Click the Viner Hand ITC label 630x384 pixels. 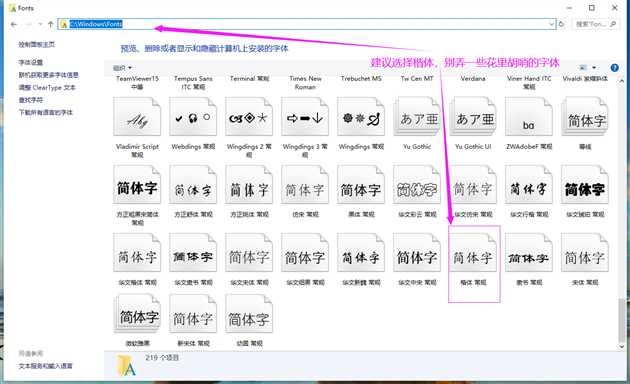529,82
